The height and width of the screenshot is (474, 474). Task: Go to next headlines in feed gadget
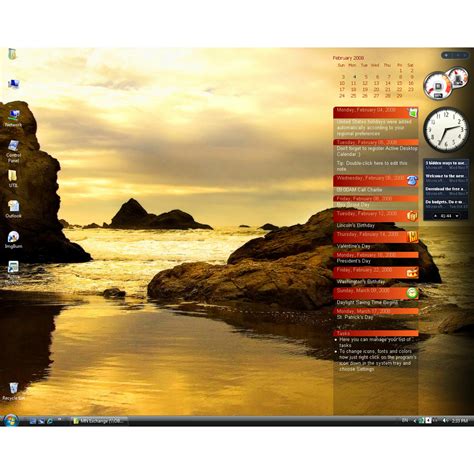point(457,216)
